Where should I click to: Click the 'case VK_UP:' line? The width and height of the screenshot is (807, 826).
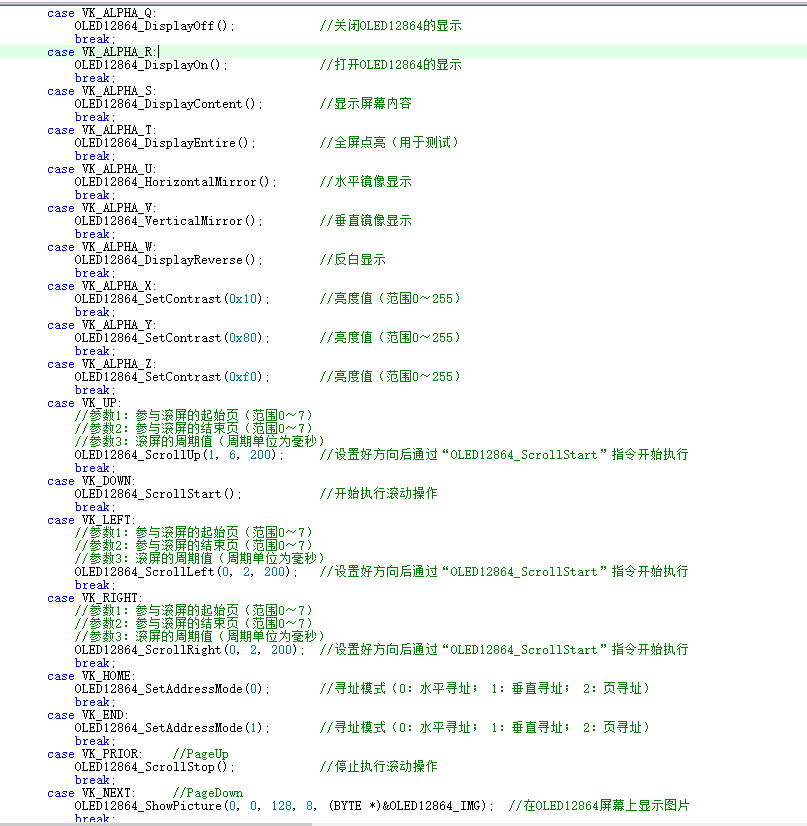point(84,403)
